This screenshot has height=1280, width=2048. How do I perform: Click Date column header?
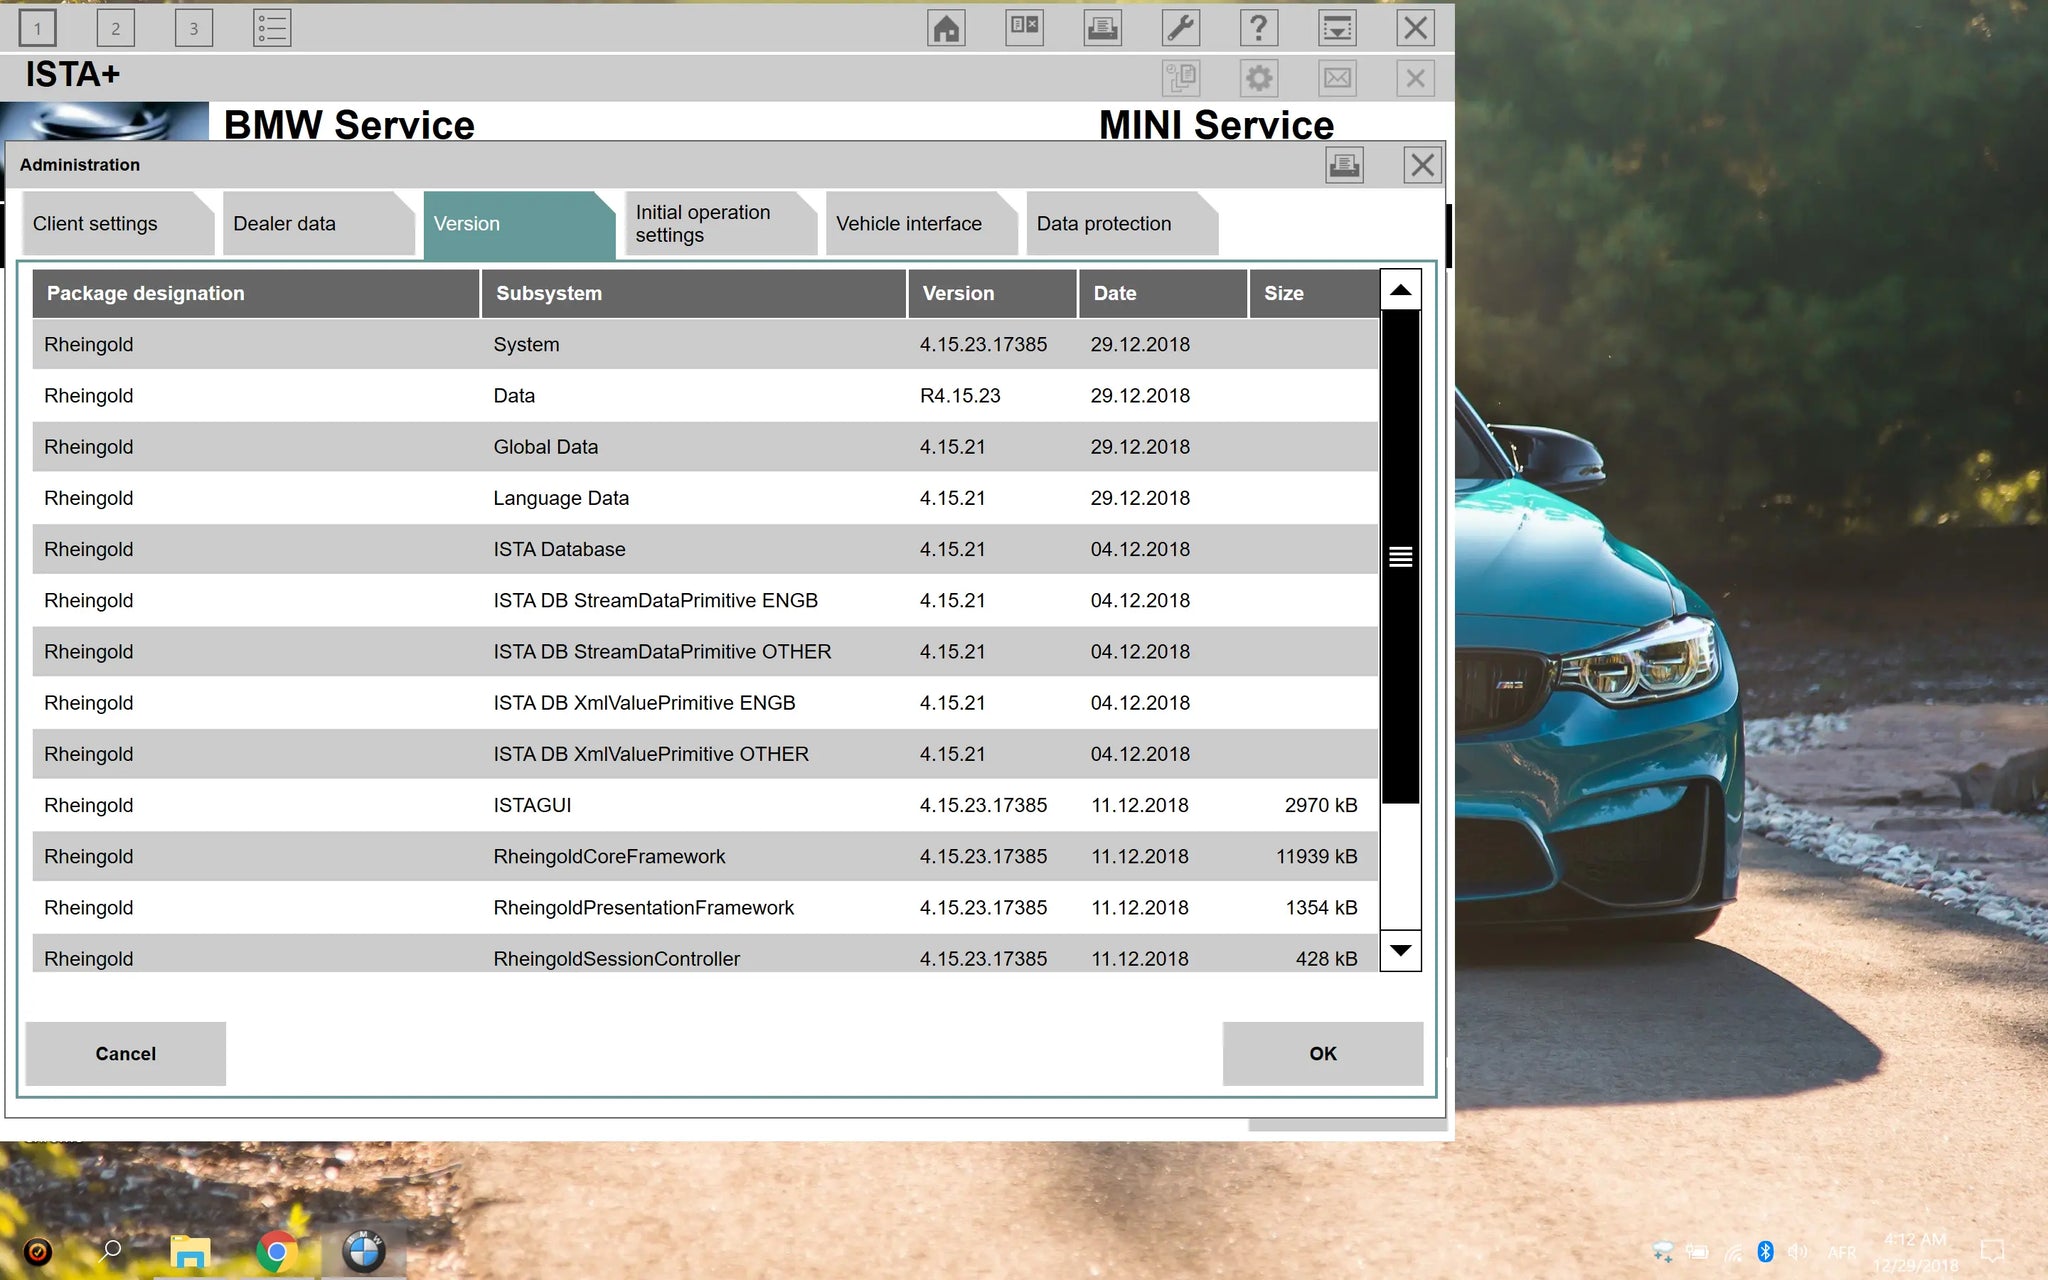[x=1163, y=294]
